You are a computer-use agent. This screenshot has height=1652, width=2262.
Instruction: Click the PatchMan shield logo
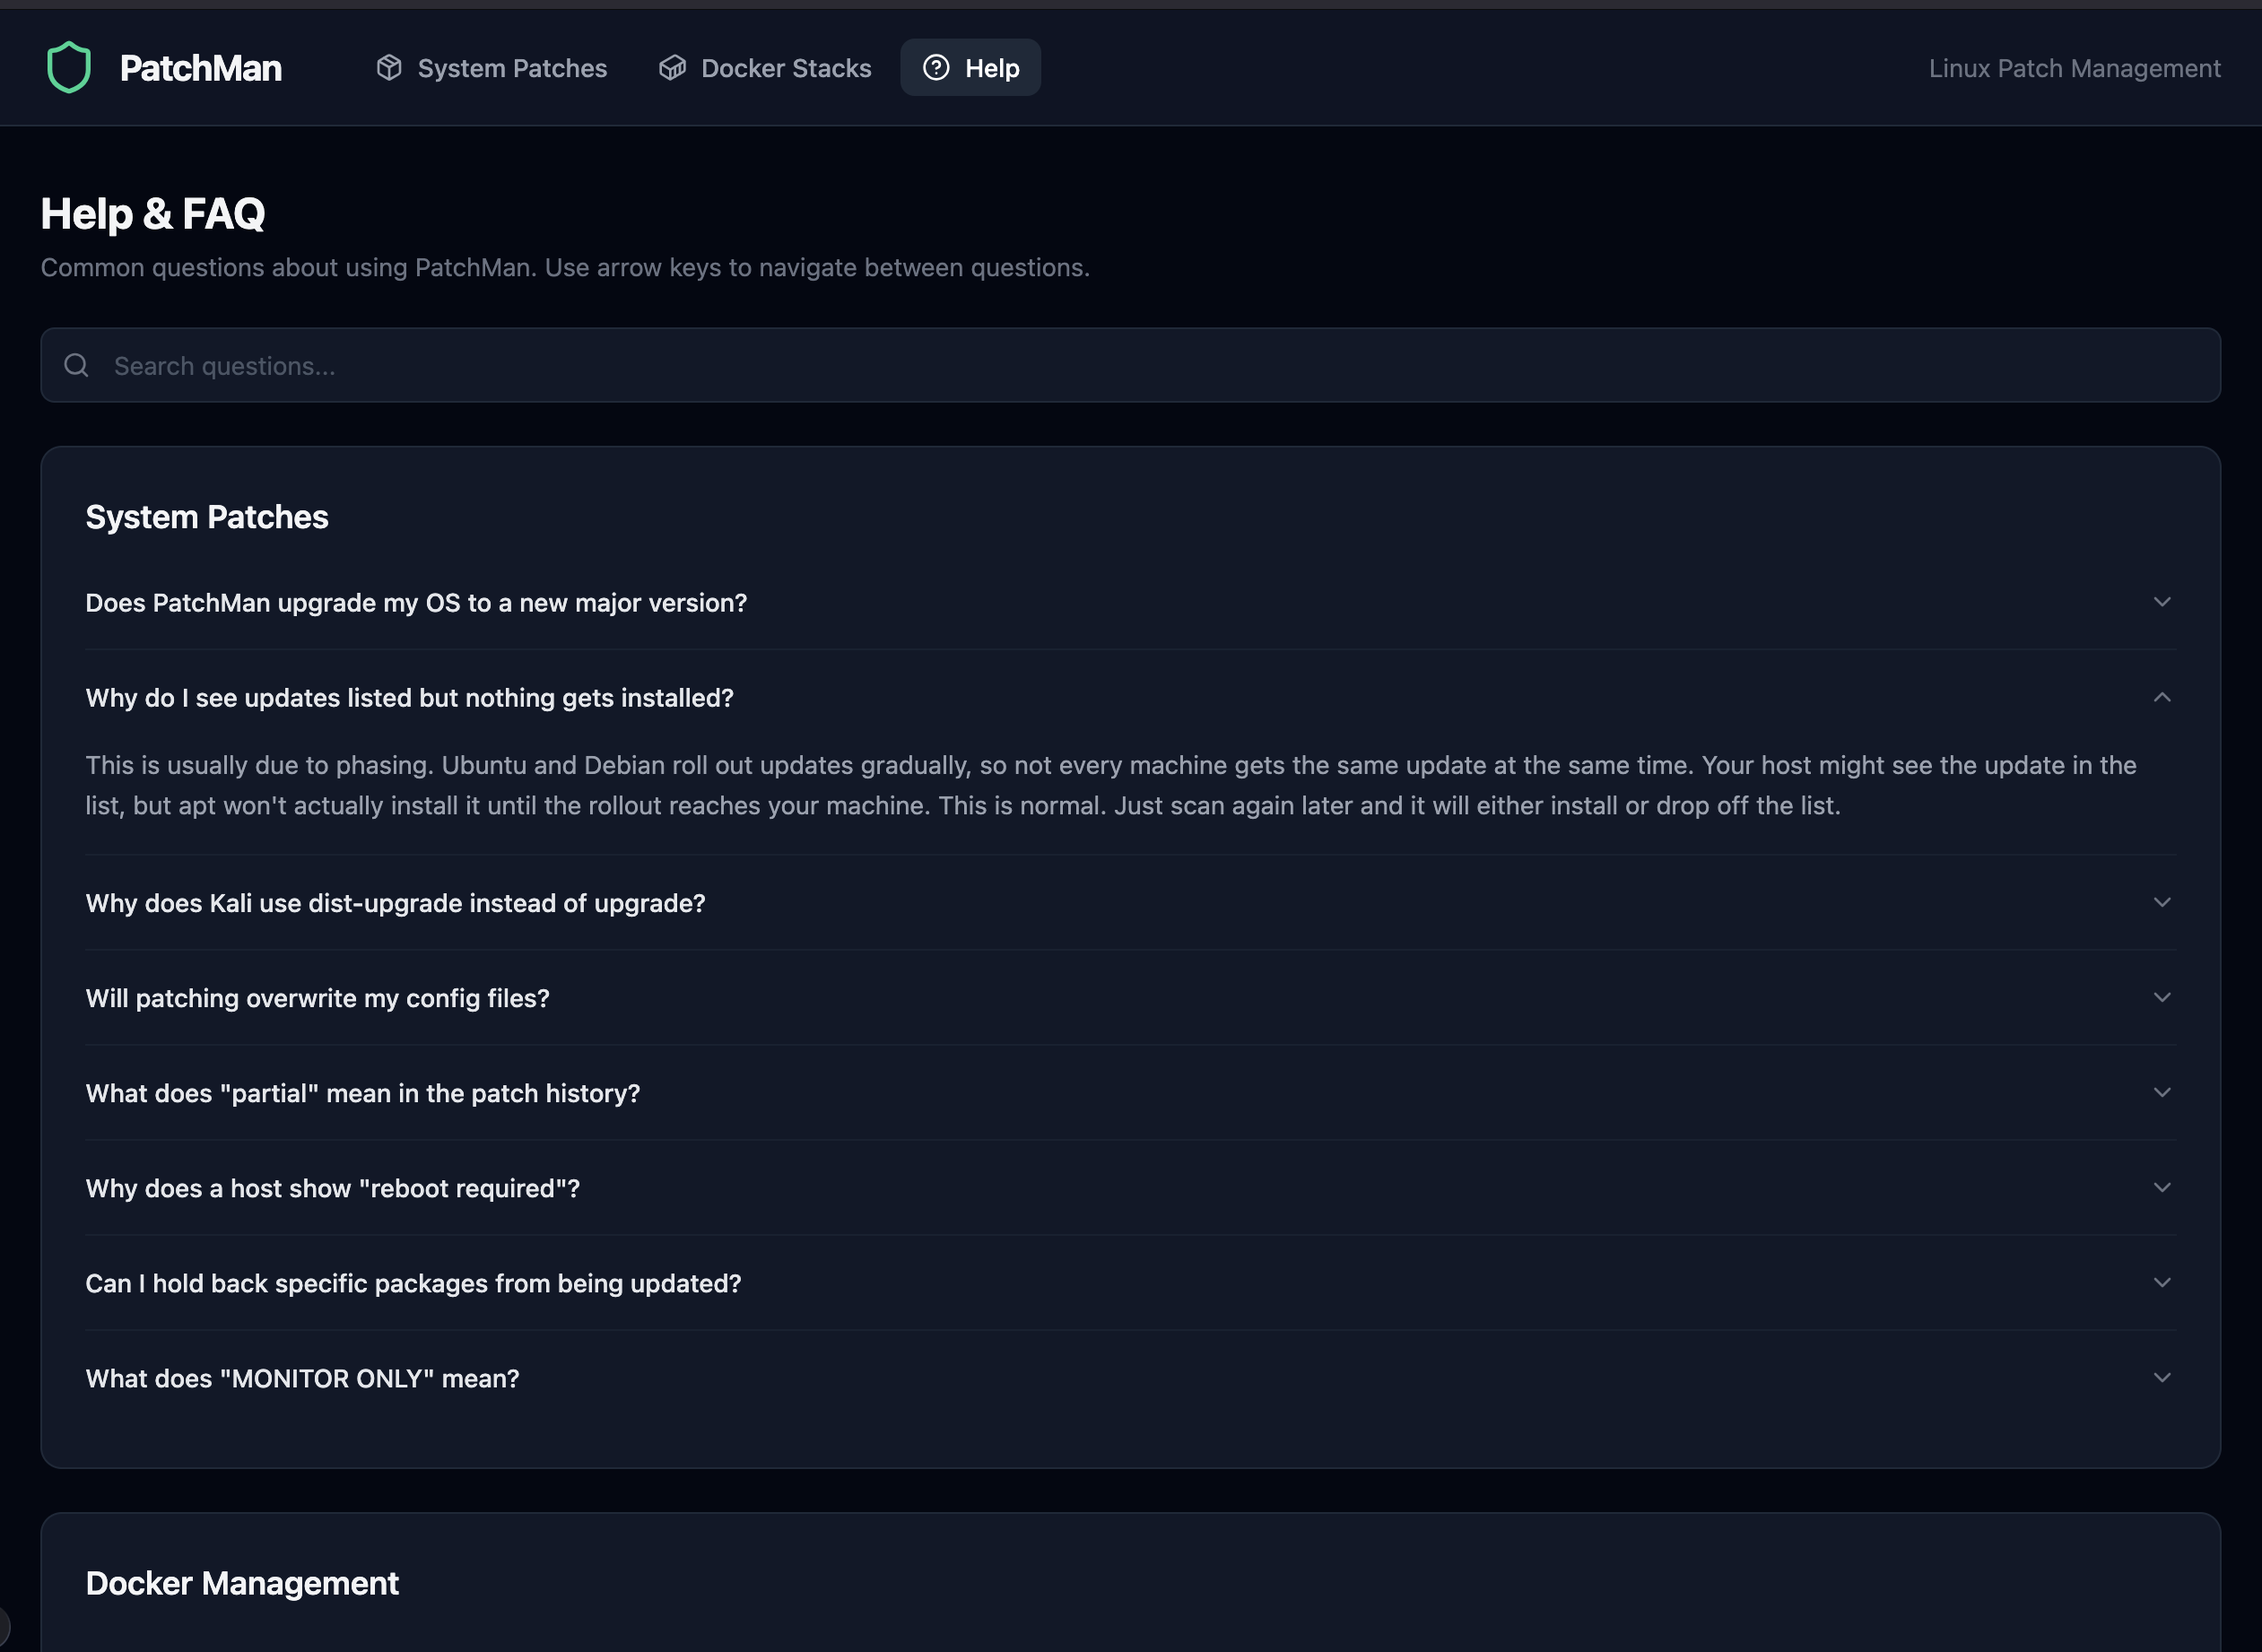point(68,66)
